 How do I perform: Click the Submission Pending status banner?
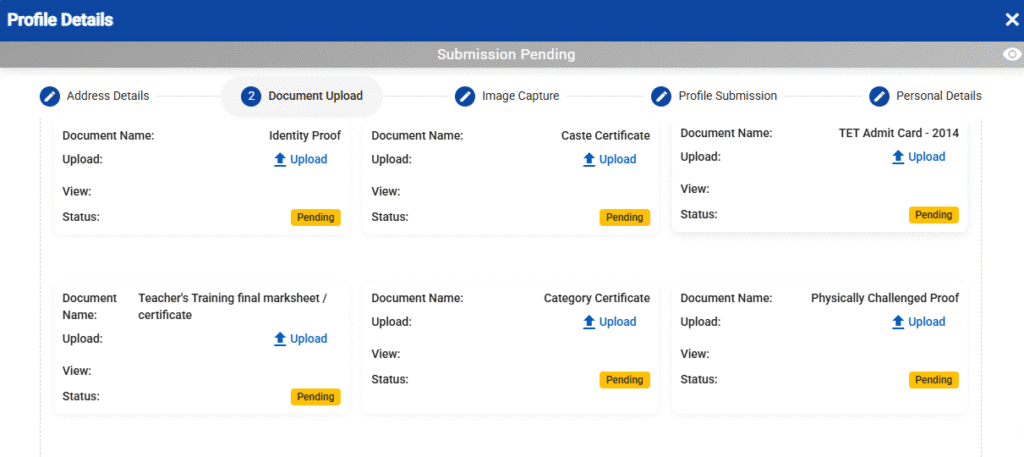pyautogui.click(x=506, y=55)
